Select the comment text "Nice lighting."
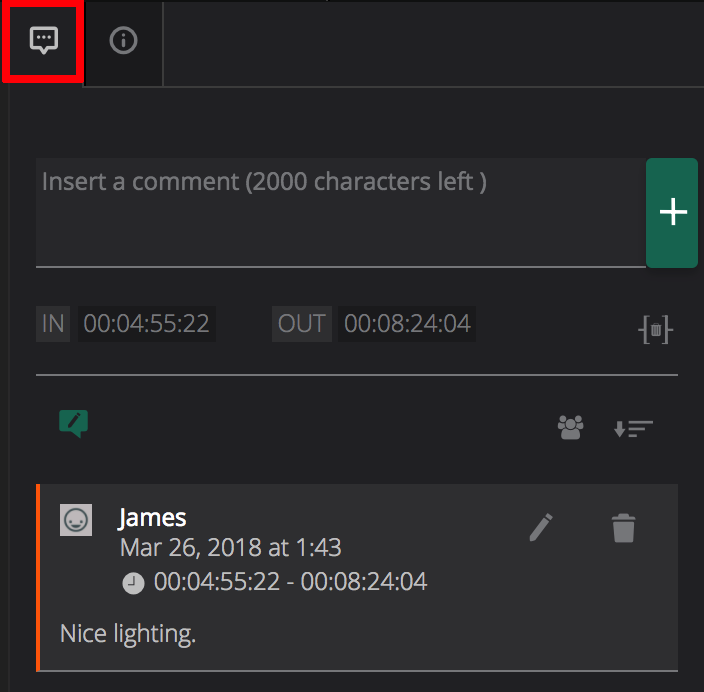 coord(127,634)
